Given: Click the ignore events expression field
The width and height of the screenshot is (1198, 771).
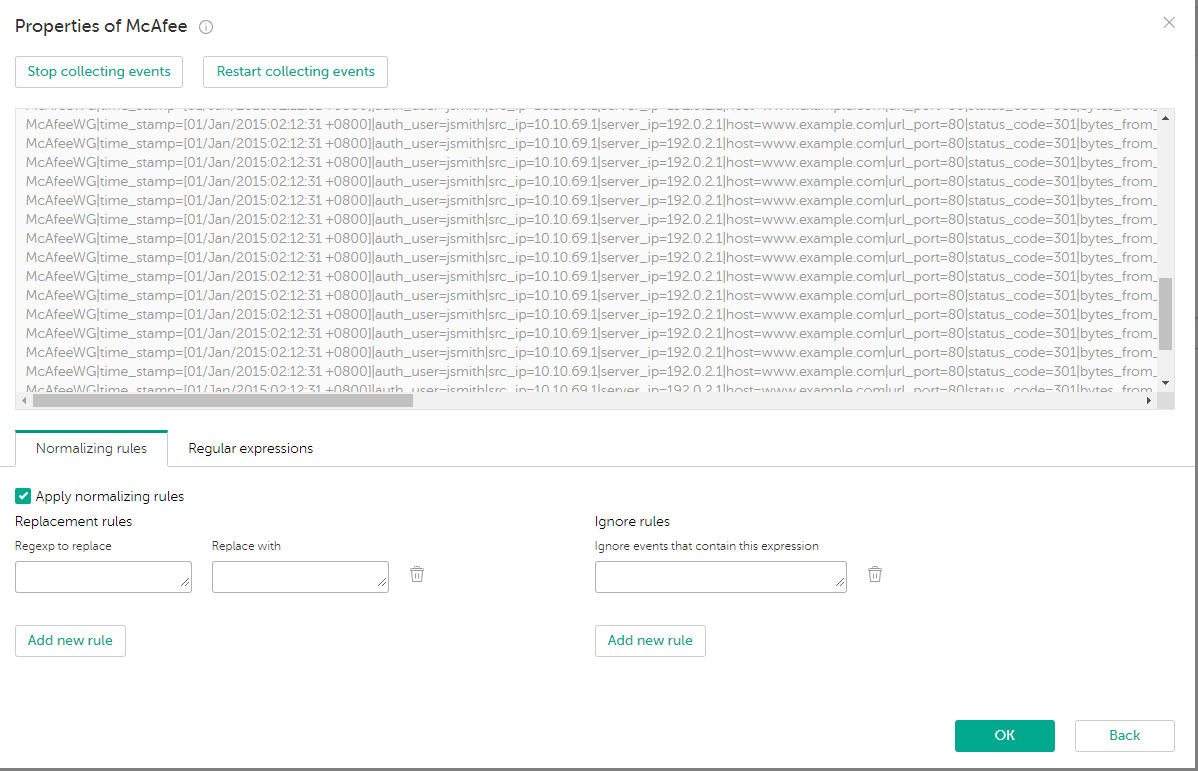Looking at the screenshot, I should [x=719, y=576].
